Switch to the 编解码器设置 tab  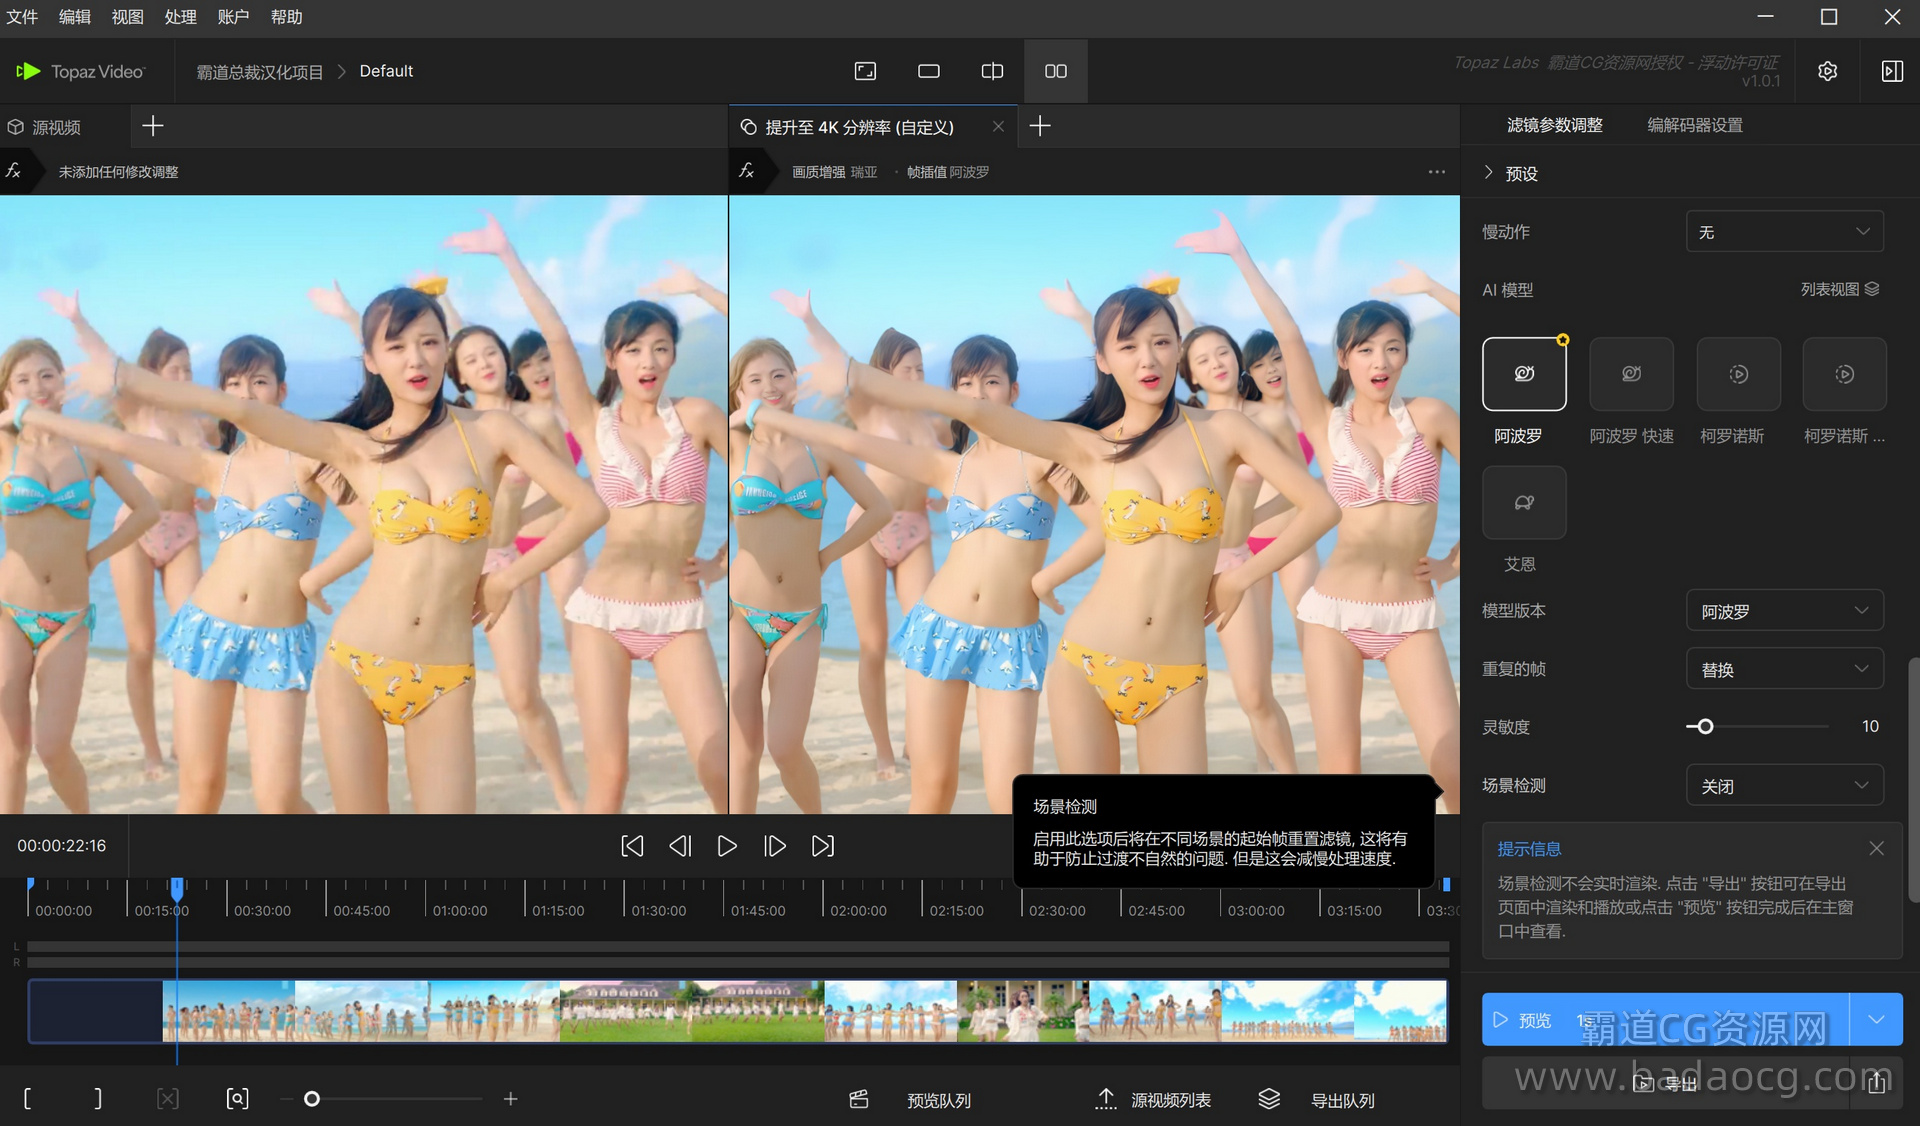[1694, 125]
